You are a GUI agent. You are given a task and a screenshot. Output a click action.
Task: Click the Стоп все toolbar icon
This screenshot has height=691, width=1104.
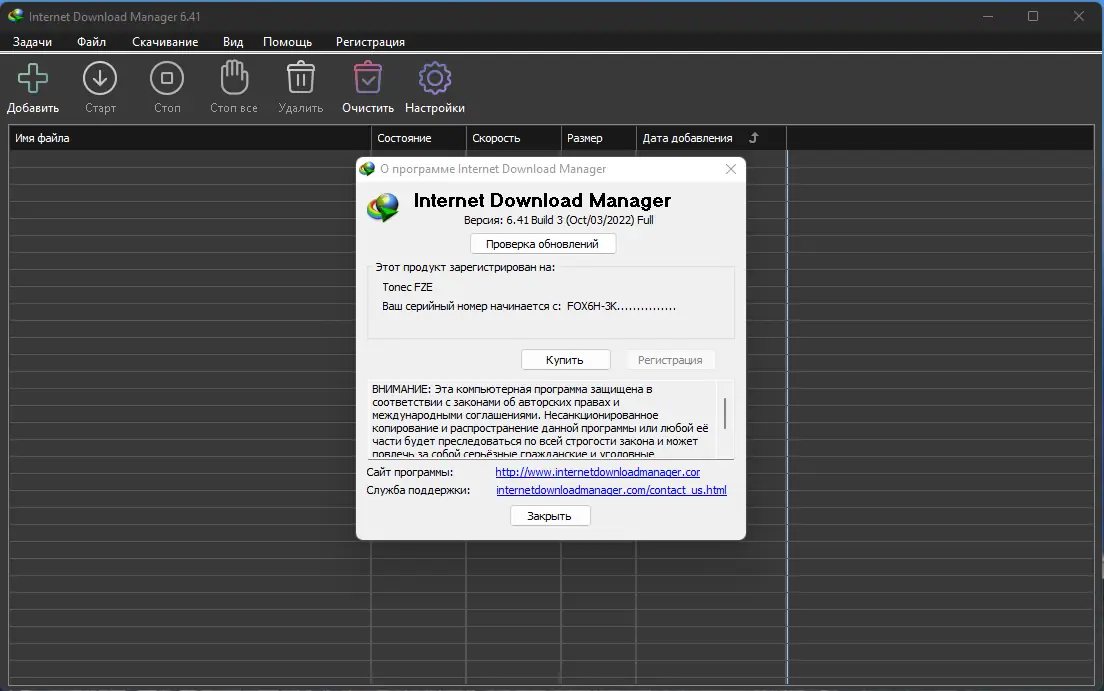(233, 77)
